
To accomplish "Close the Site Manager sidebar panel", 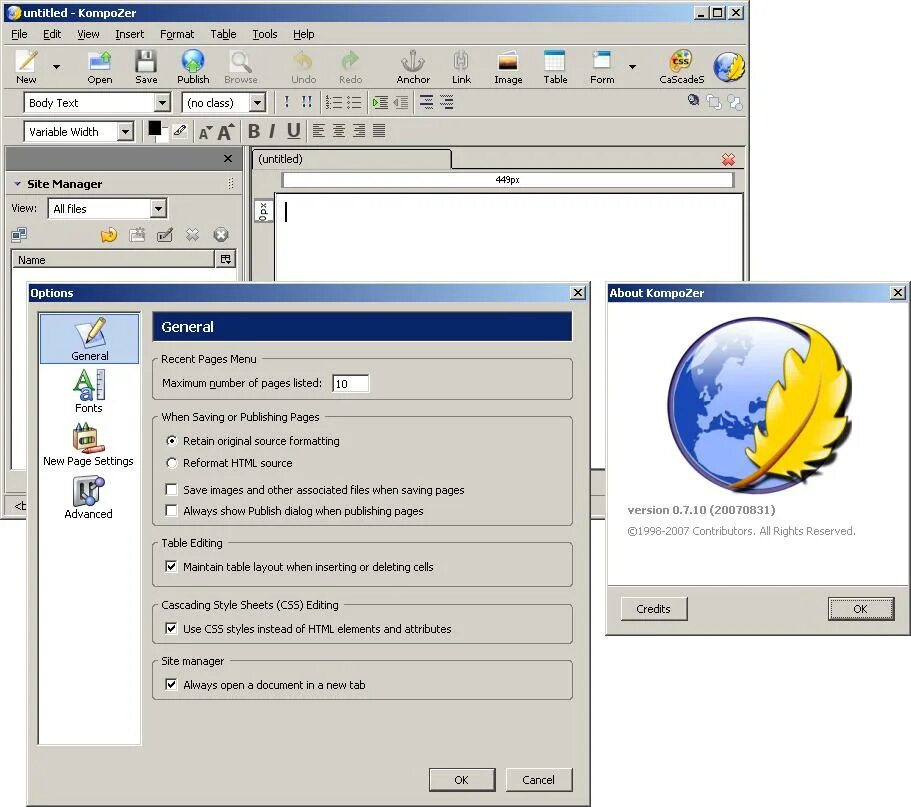I will tap(228, 159).
